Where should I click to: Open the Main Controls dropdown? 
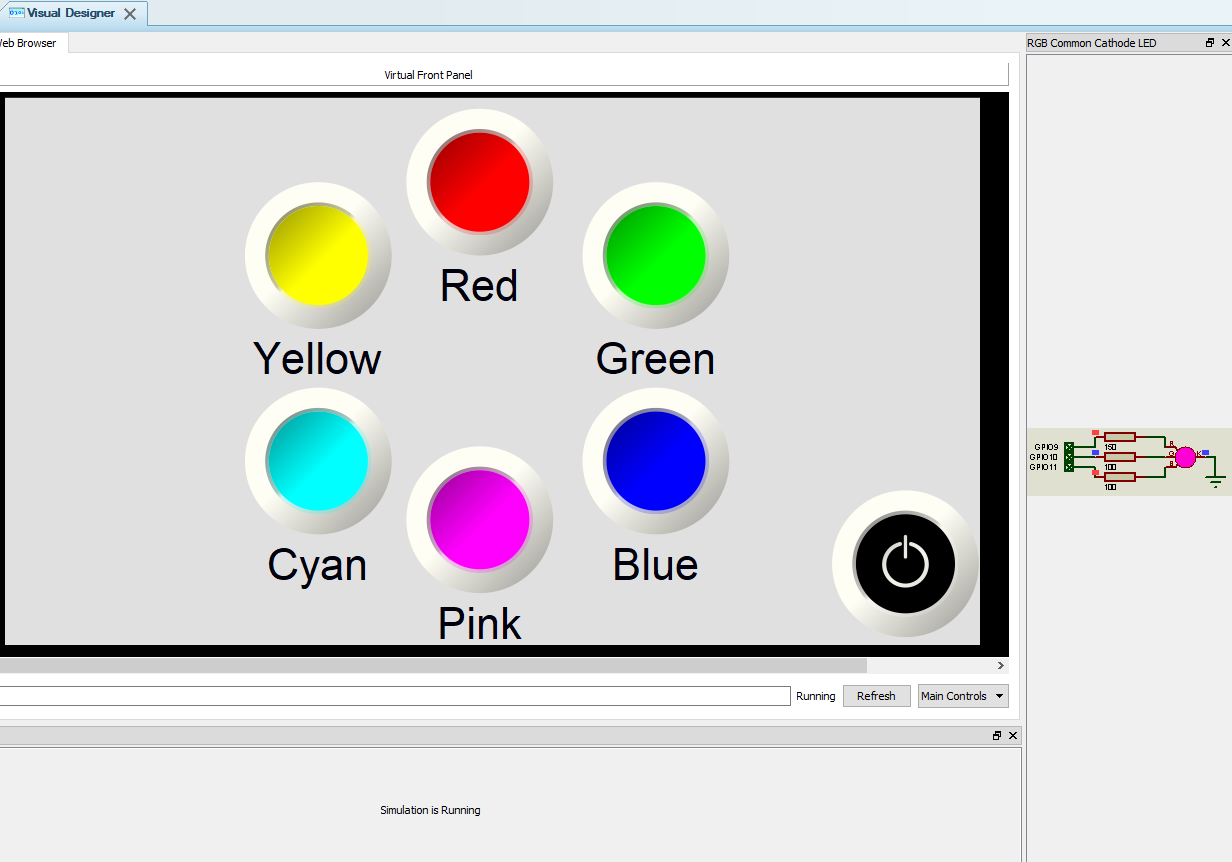962,696
